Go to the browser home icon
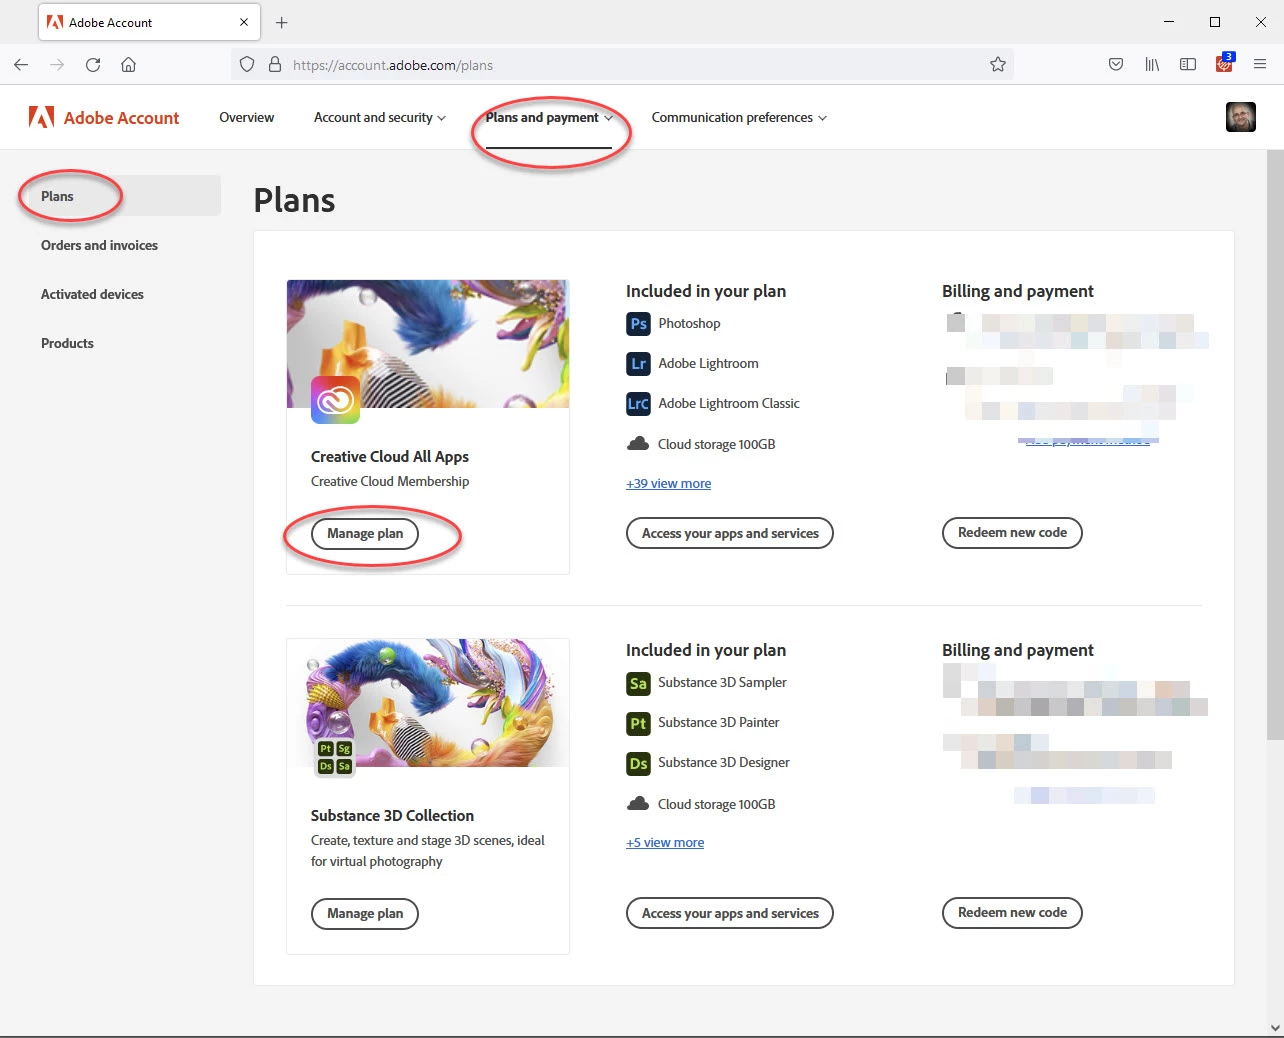 (129, 65)
